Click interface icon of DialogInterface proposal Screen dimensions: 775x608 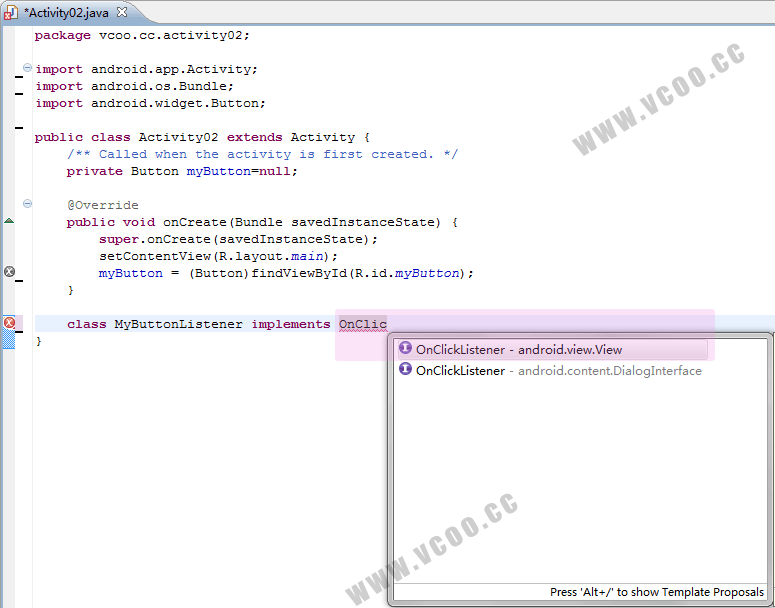tap(405, 370)
